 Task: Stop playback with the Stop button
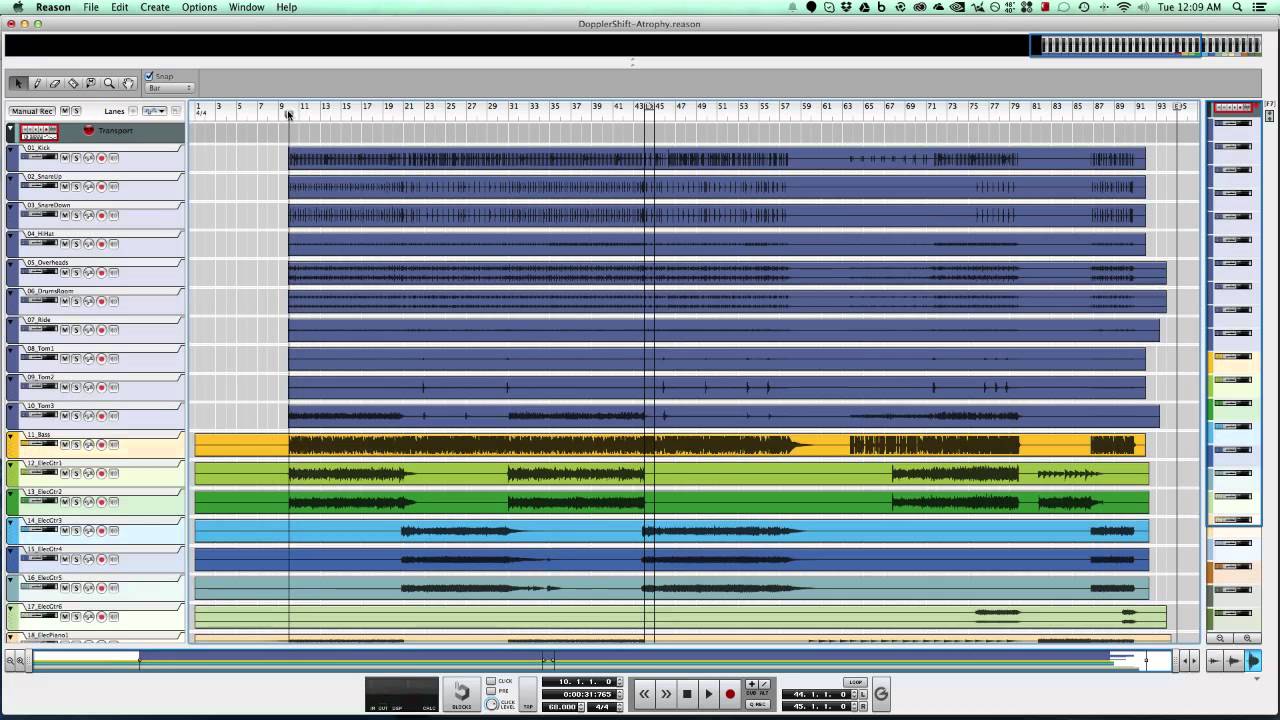click(x=687, y=693)
